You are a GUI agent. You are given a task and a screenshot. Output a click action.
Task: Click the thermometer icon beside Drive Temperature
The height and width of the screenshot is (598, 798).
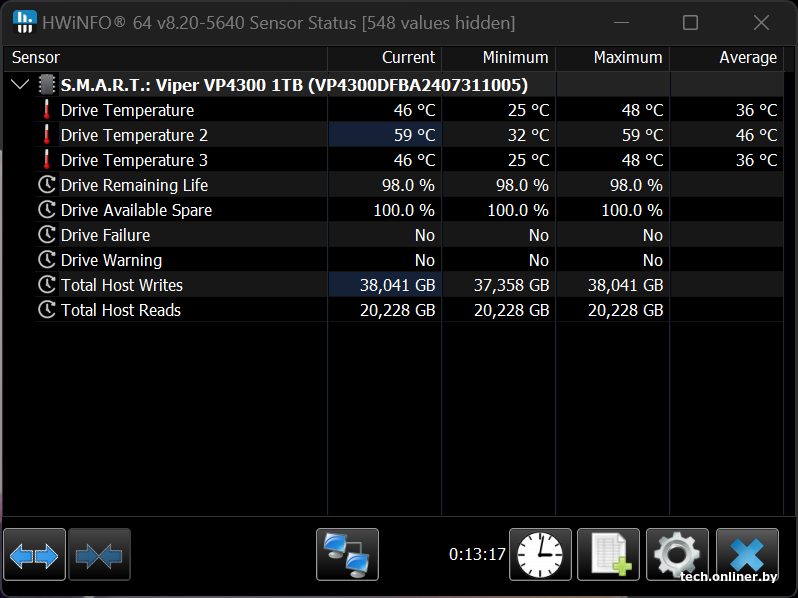[47, 110]
